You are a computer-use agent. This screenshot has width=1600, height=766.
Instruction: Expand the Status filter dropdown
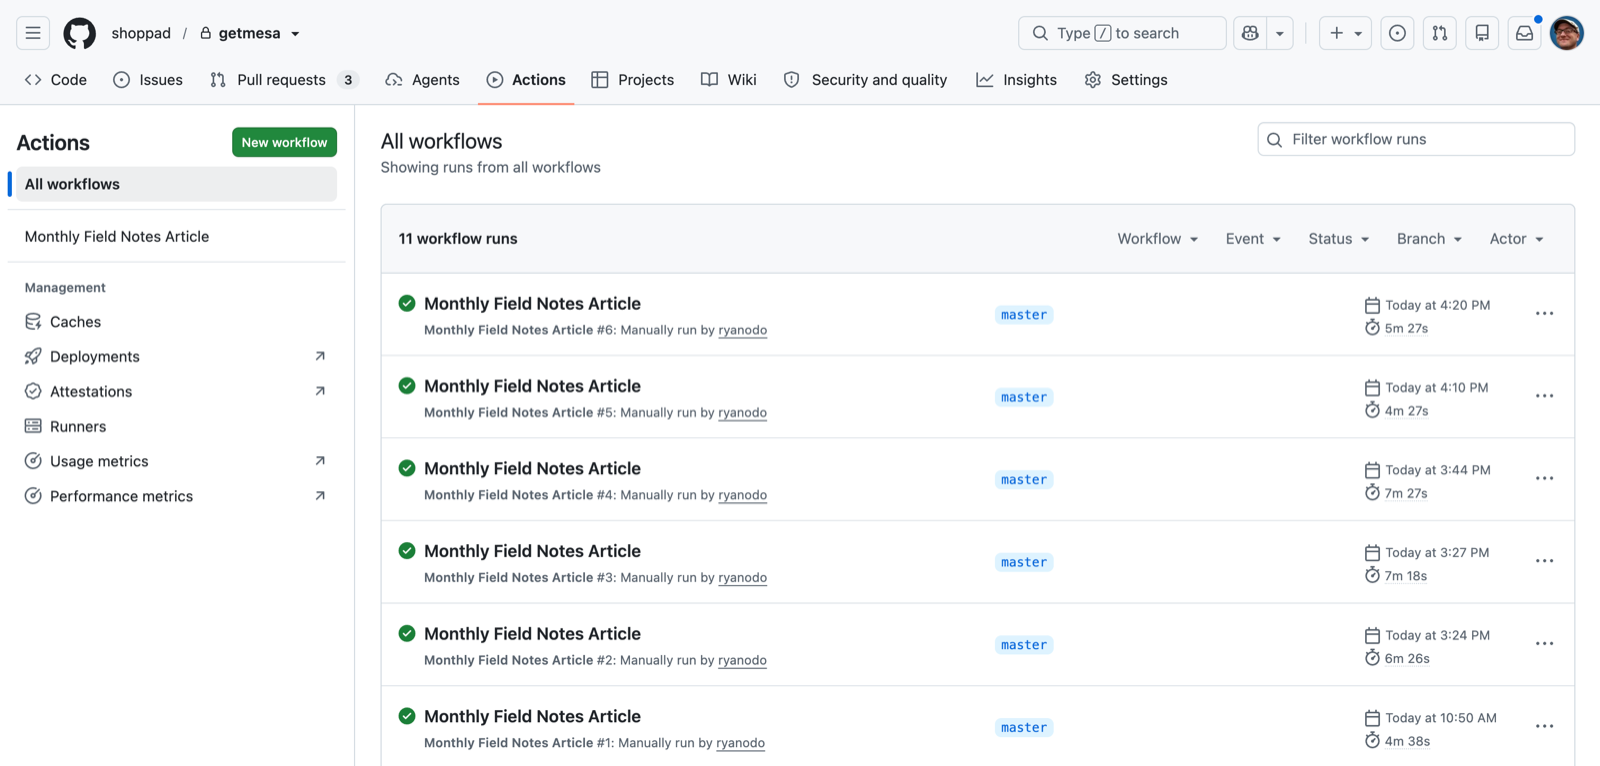tap(1339, 239)
